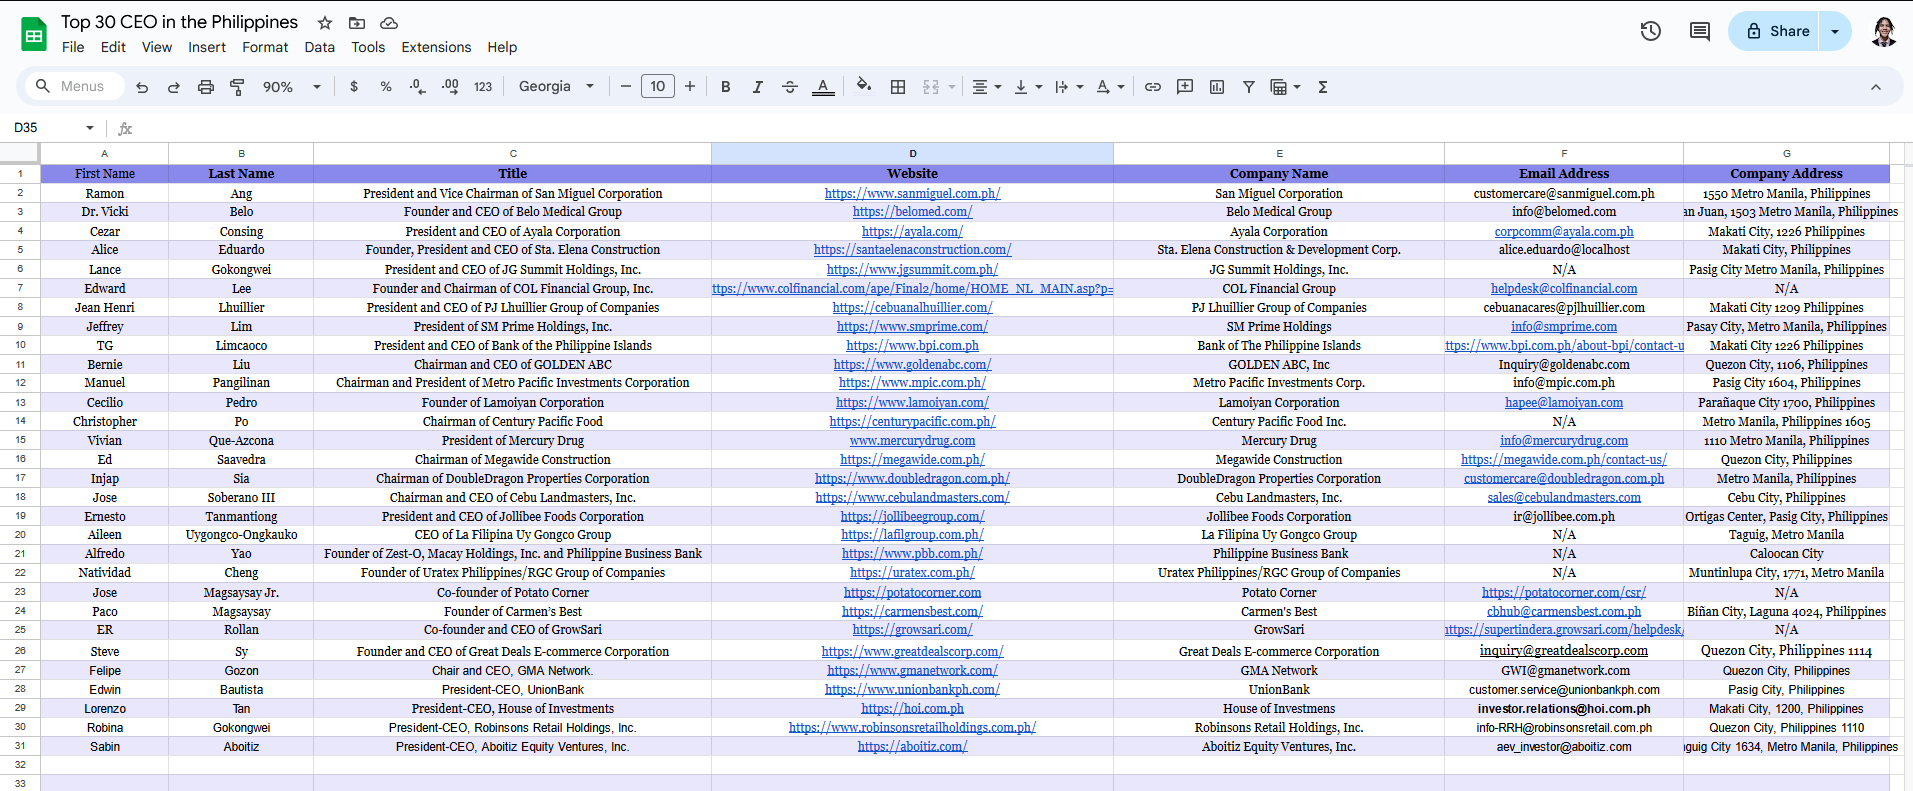This screenshot has height=791, width=1913.
Task: Decrease decimal places
Action: click(x=418, y=87)
